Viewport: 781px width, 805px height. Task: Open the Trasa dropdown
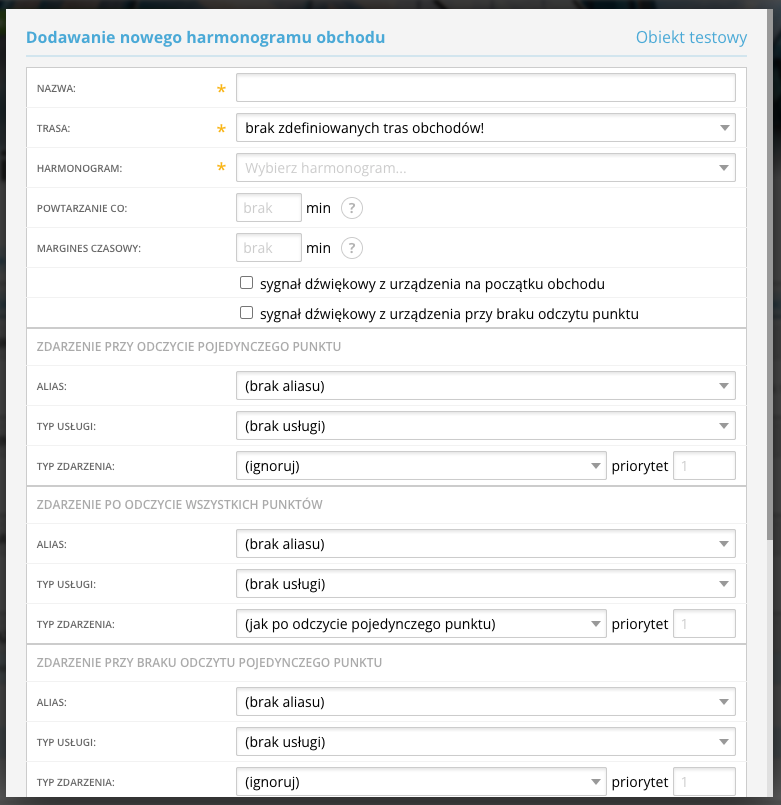pos(485,128)
